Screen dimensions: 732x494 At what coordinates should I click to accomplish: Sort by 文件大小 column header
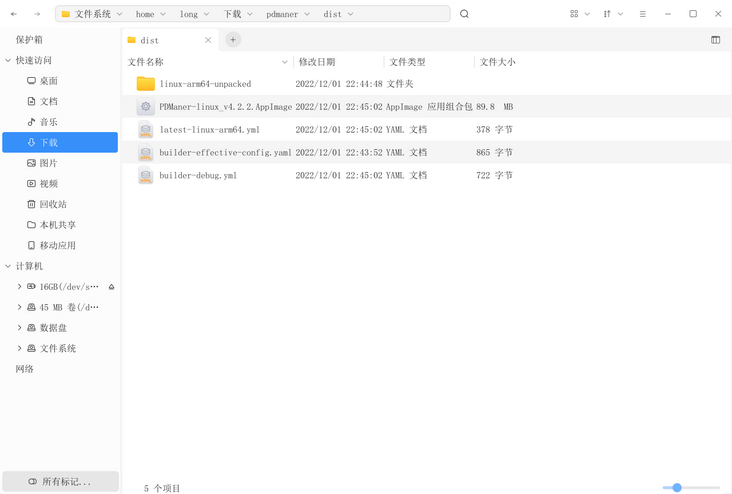coord(498,62)
